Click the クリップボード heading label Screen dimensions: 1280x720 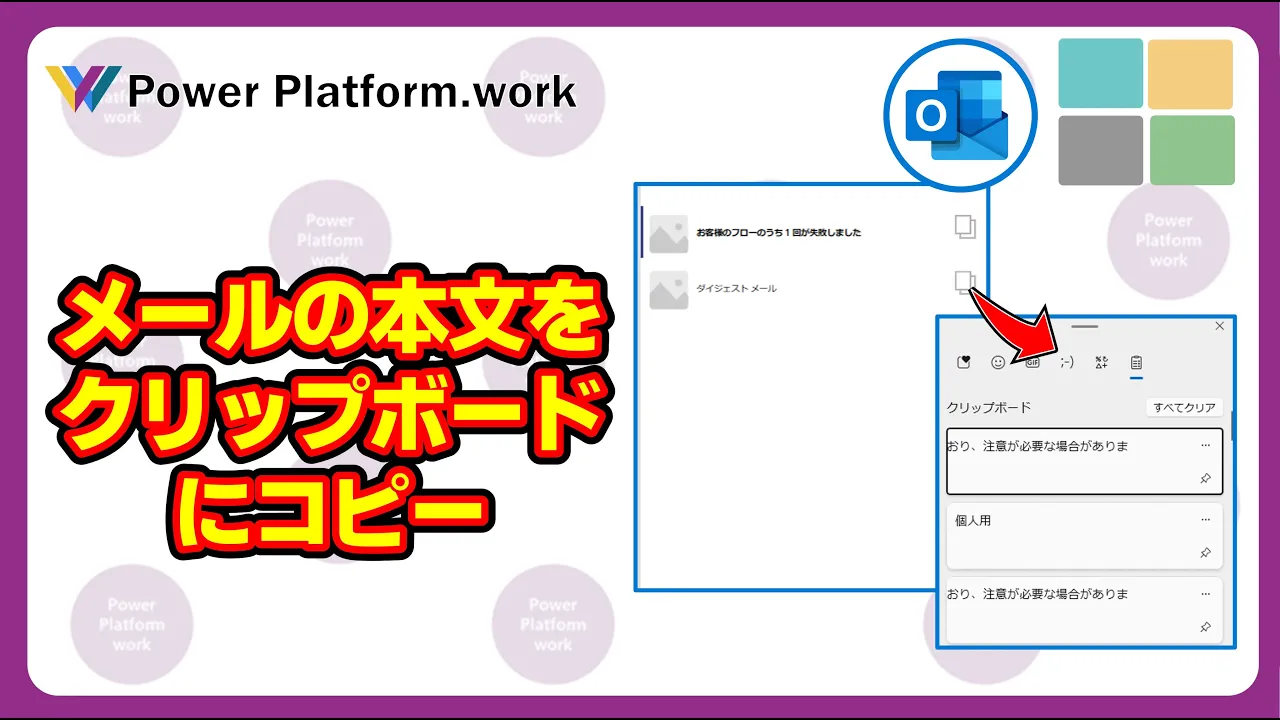pos(989,408)
